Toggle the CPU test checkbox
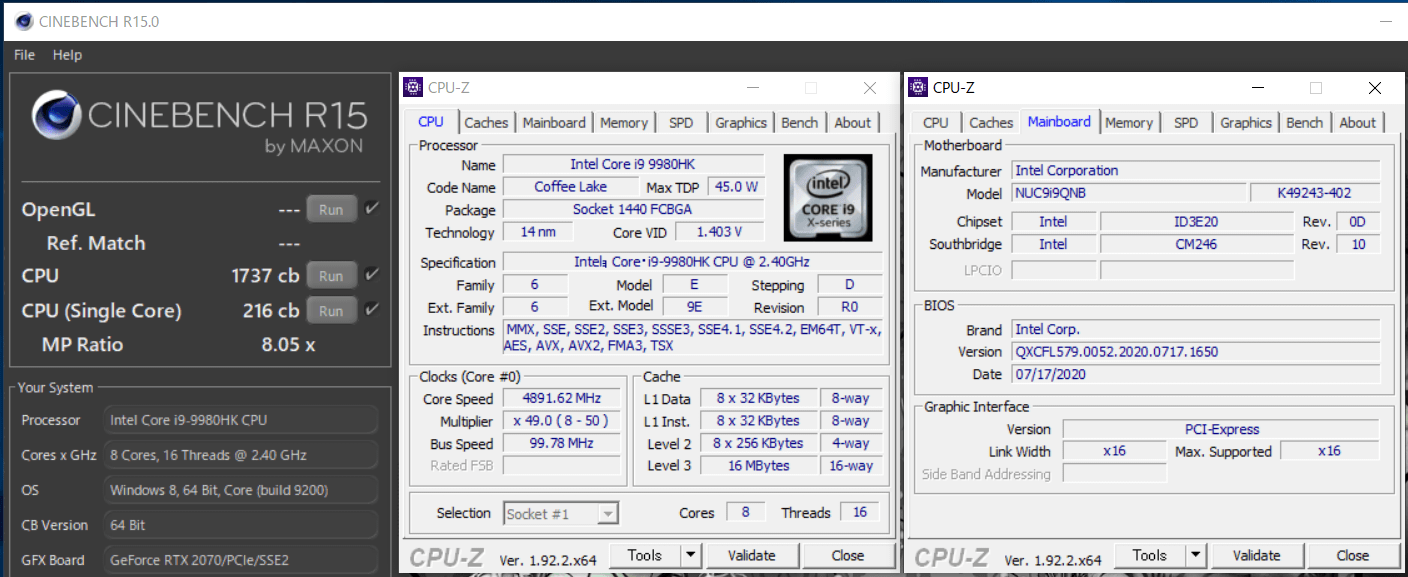This screenshot has height=577, width=1408. click(372, 274)
